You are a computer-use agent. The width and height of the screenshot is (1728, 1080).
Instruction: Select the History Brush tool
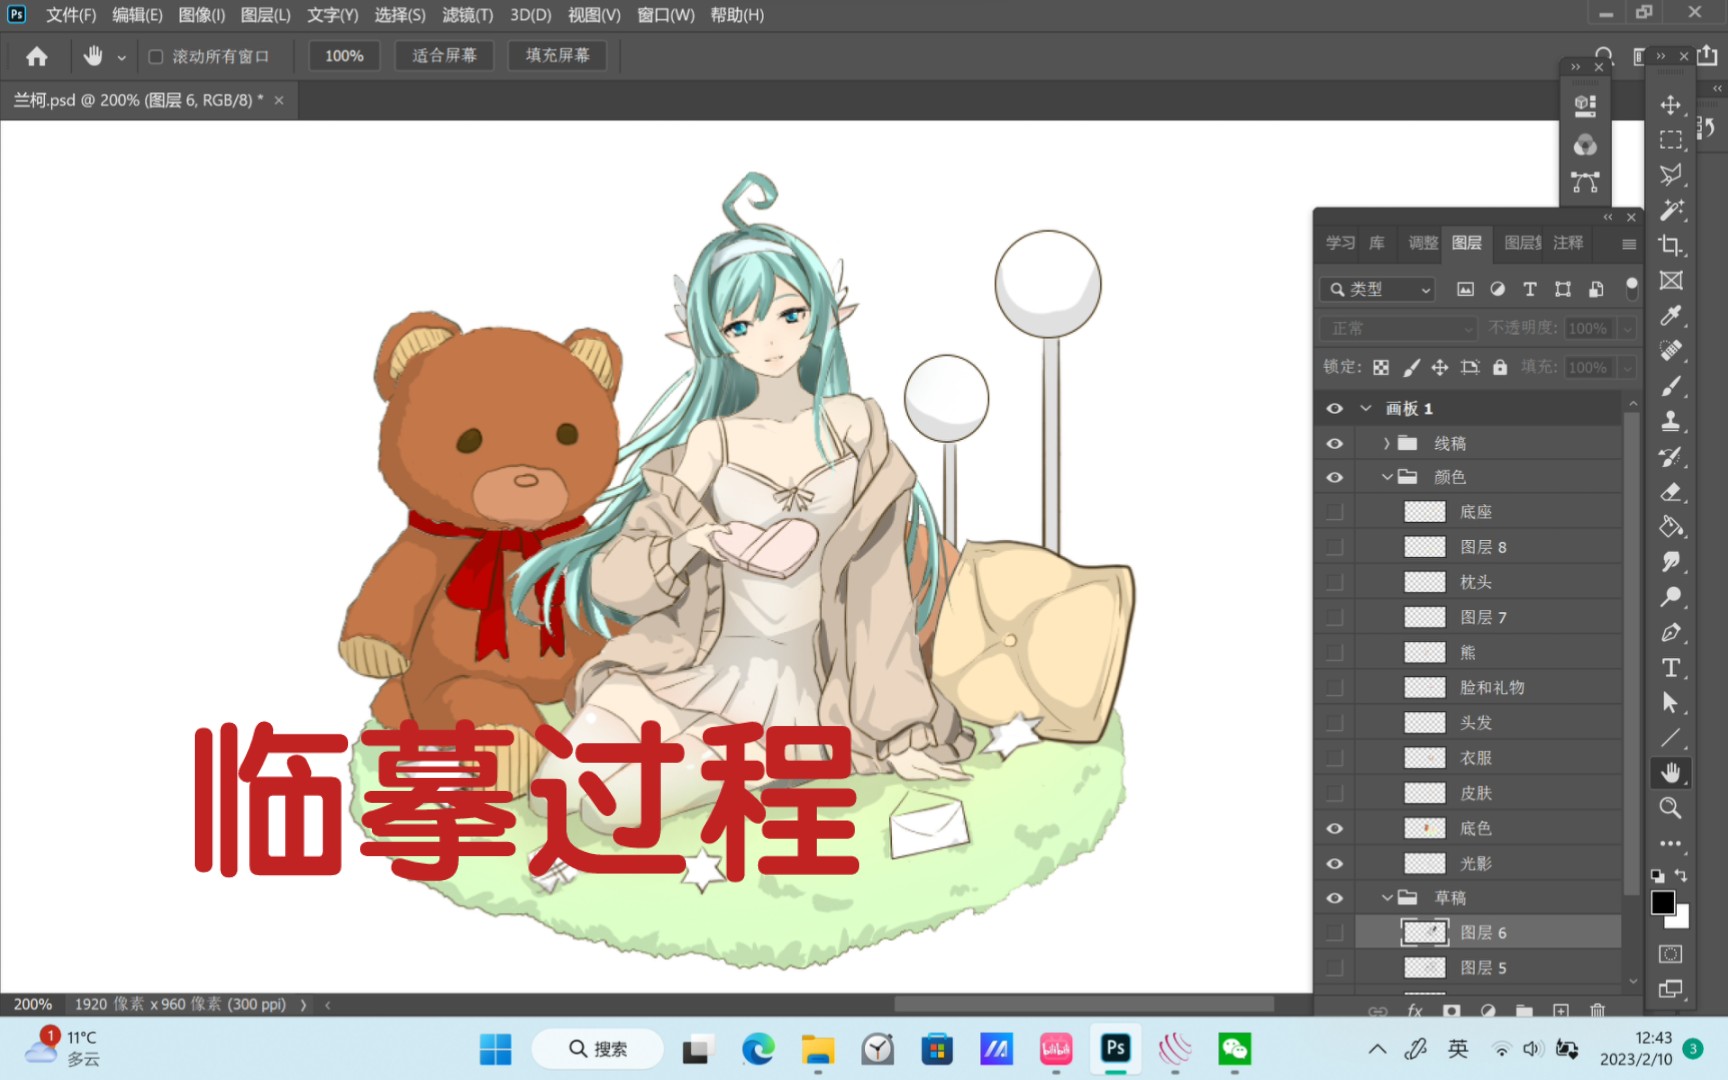tap(1670, 457)
